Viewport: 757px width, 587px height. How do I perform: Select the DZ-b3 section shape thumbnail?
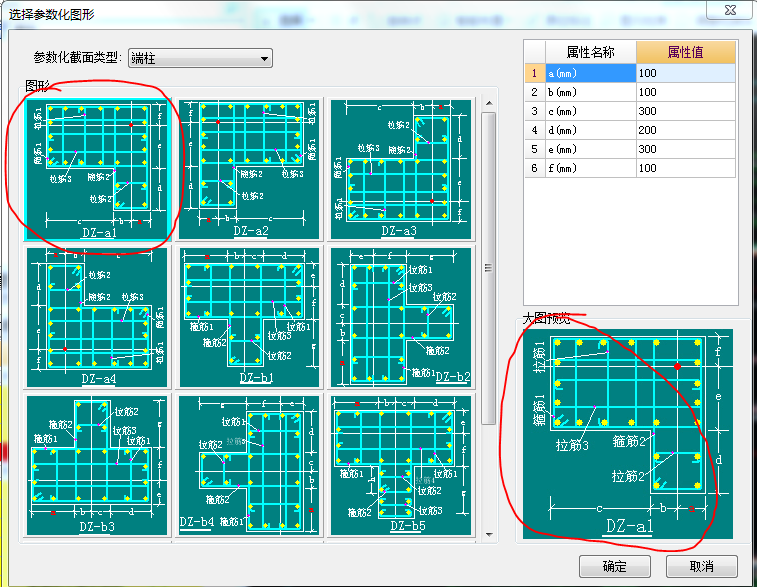click(97, 465)
